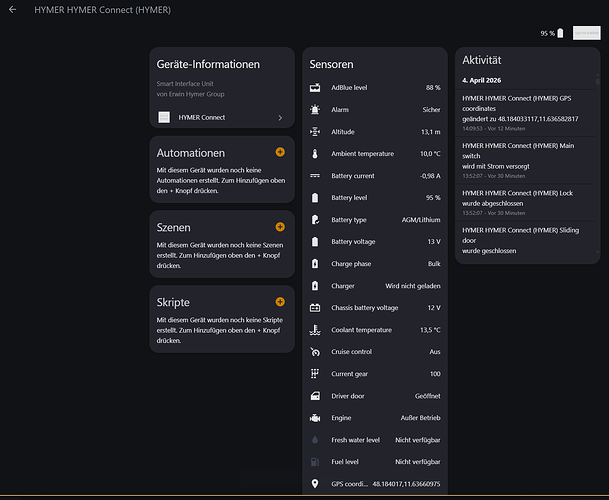Click the Engine sensor icon
The width and height of the screenshot is (609, 500).
(x=315, y=418)
